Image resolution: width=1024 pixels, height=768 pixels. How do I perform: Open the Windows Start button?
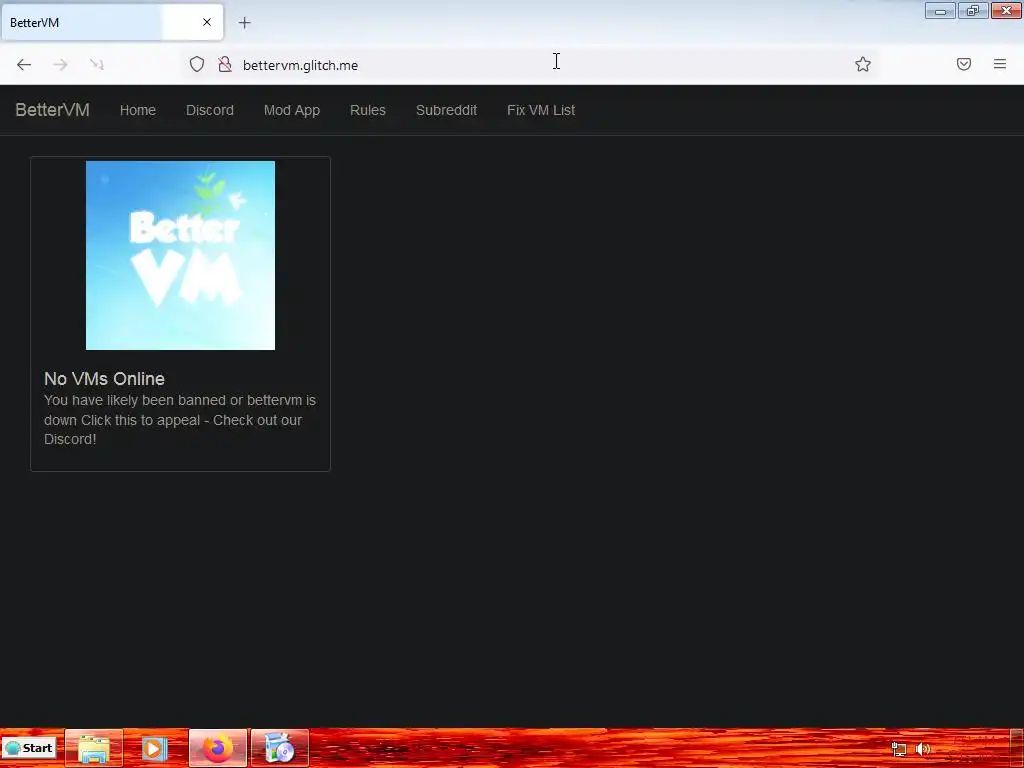[x=29, y=748]
